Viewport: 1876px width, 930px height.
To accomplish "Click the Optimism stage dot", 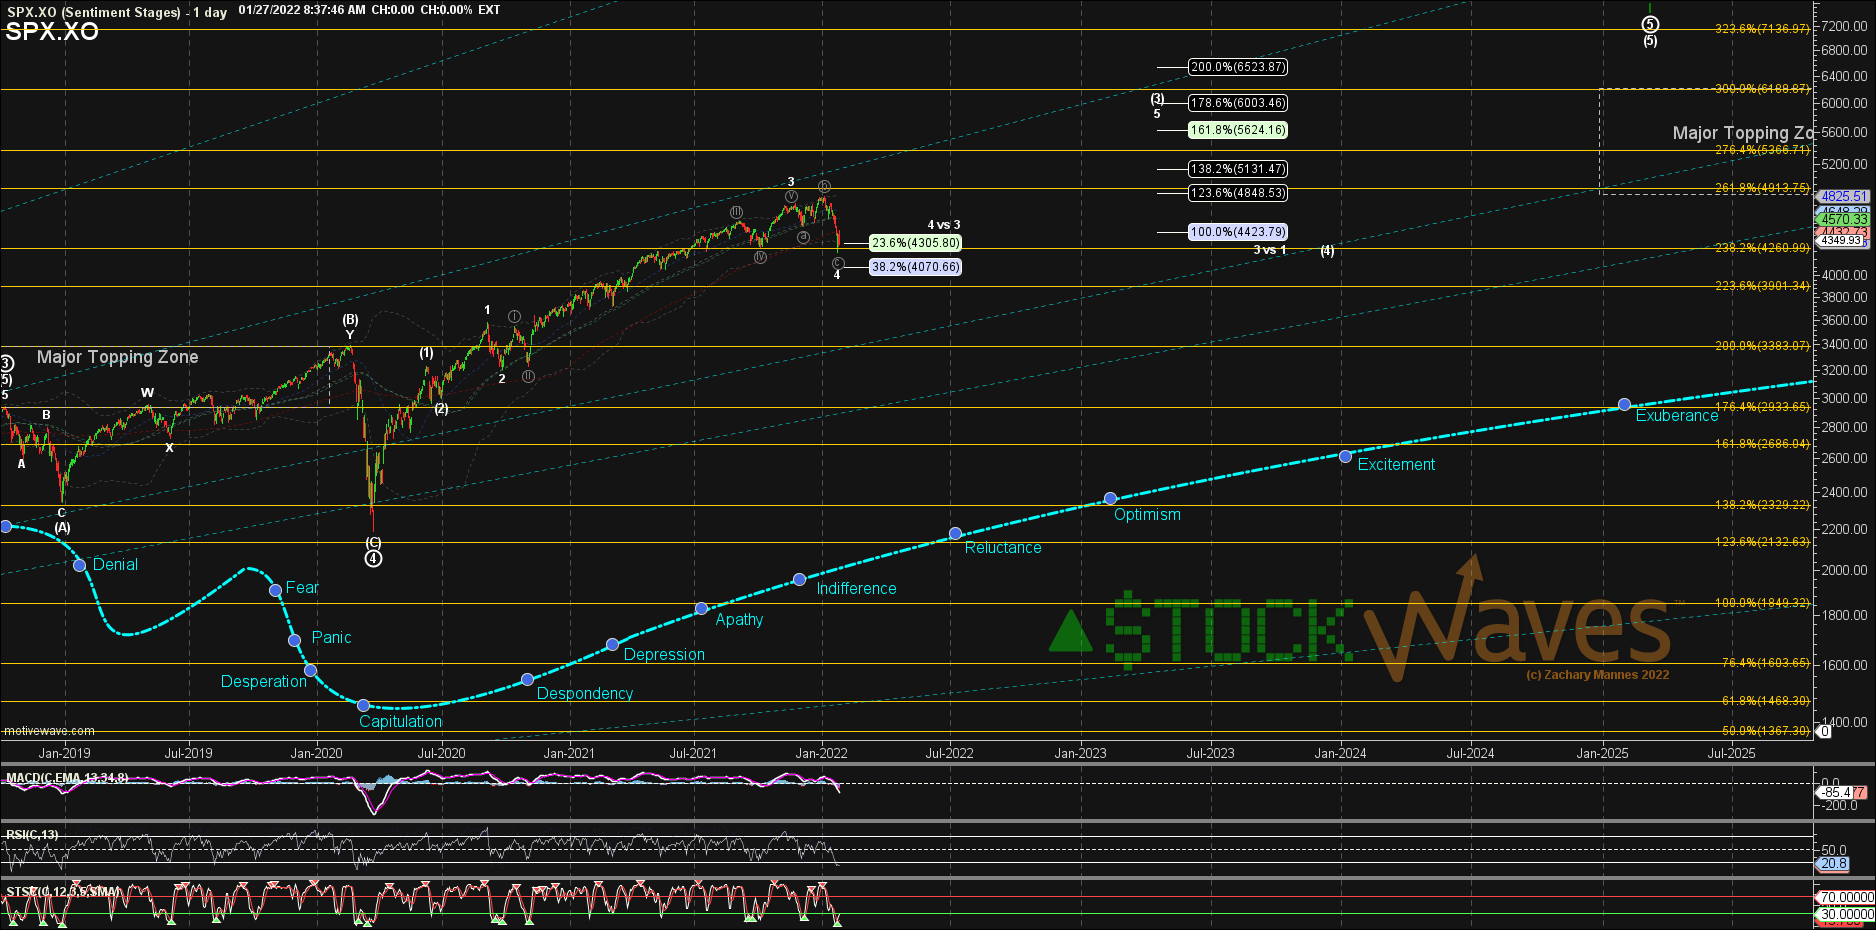I will point(1110,498).
